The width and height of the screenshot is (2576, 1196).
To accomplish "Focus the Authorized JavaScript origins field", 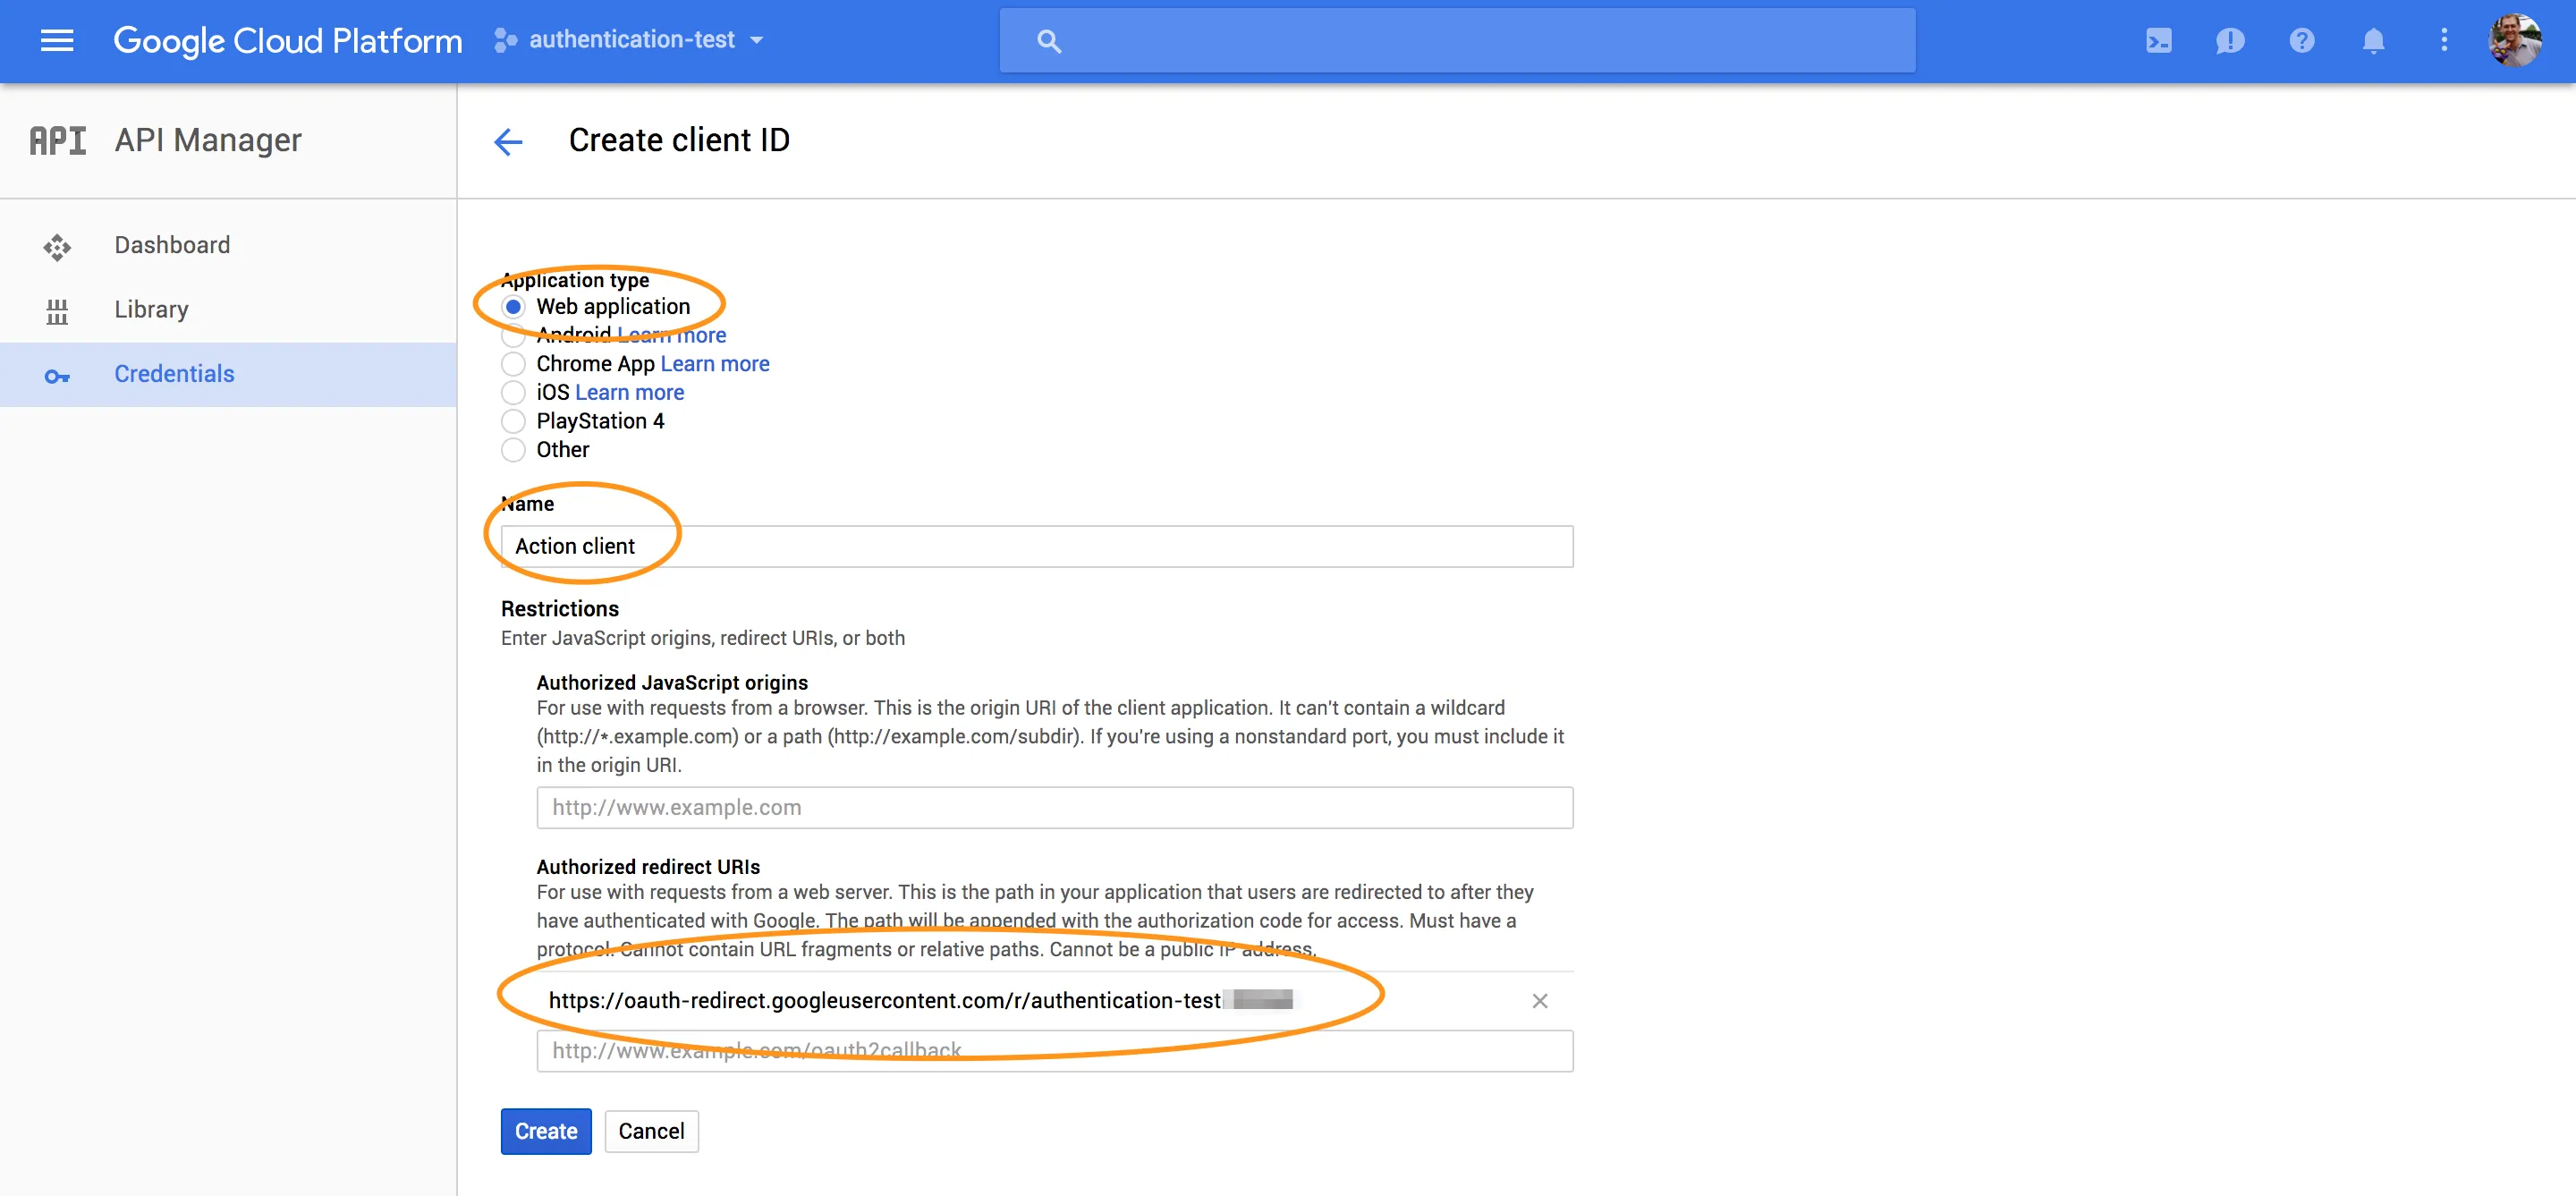I will pyautogui.click(x=1054, y=808).
